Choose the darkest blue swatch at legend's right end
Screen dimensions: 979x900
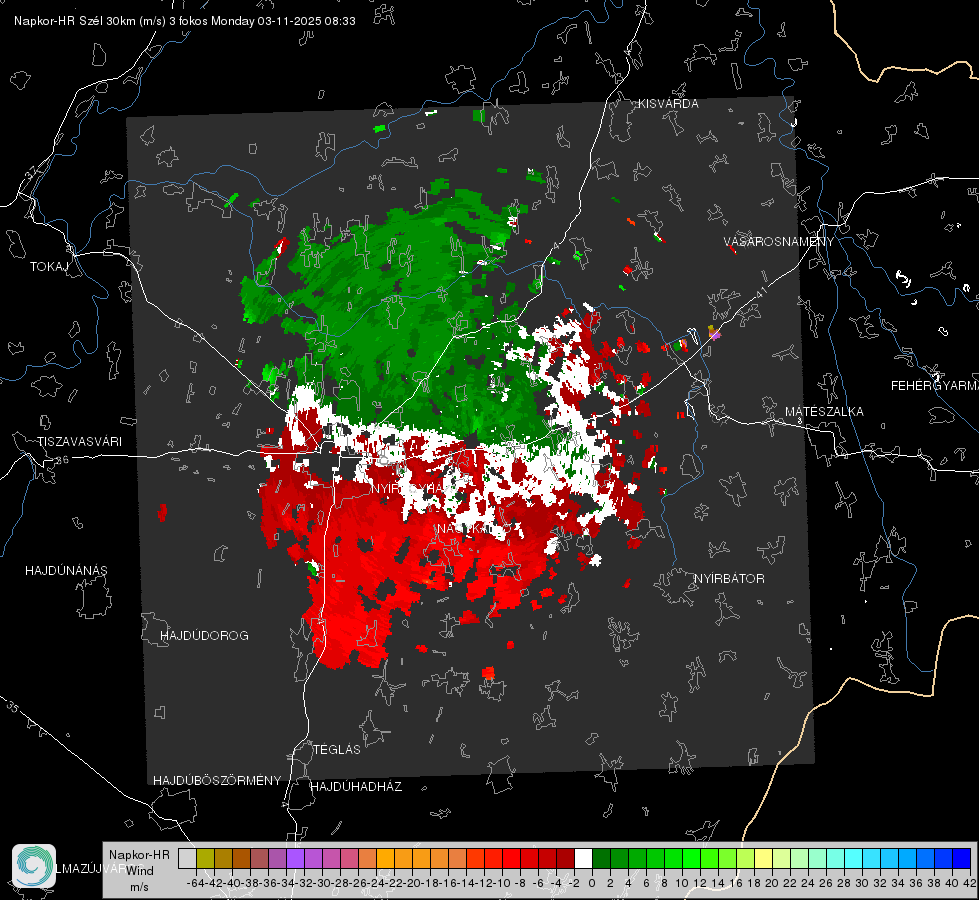(962, 858)
